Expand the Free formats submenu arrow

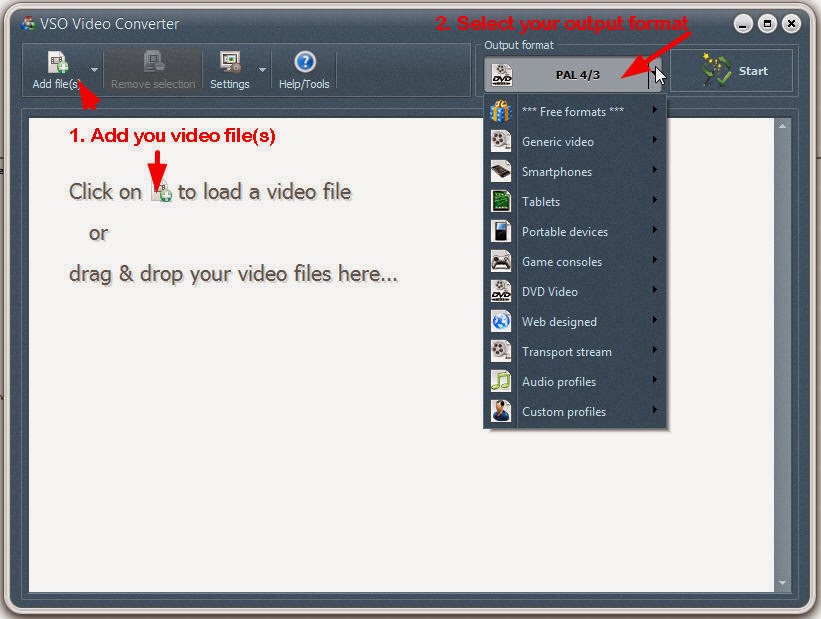click(654, 110)
